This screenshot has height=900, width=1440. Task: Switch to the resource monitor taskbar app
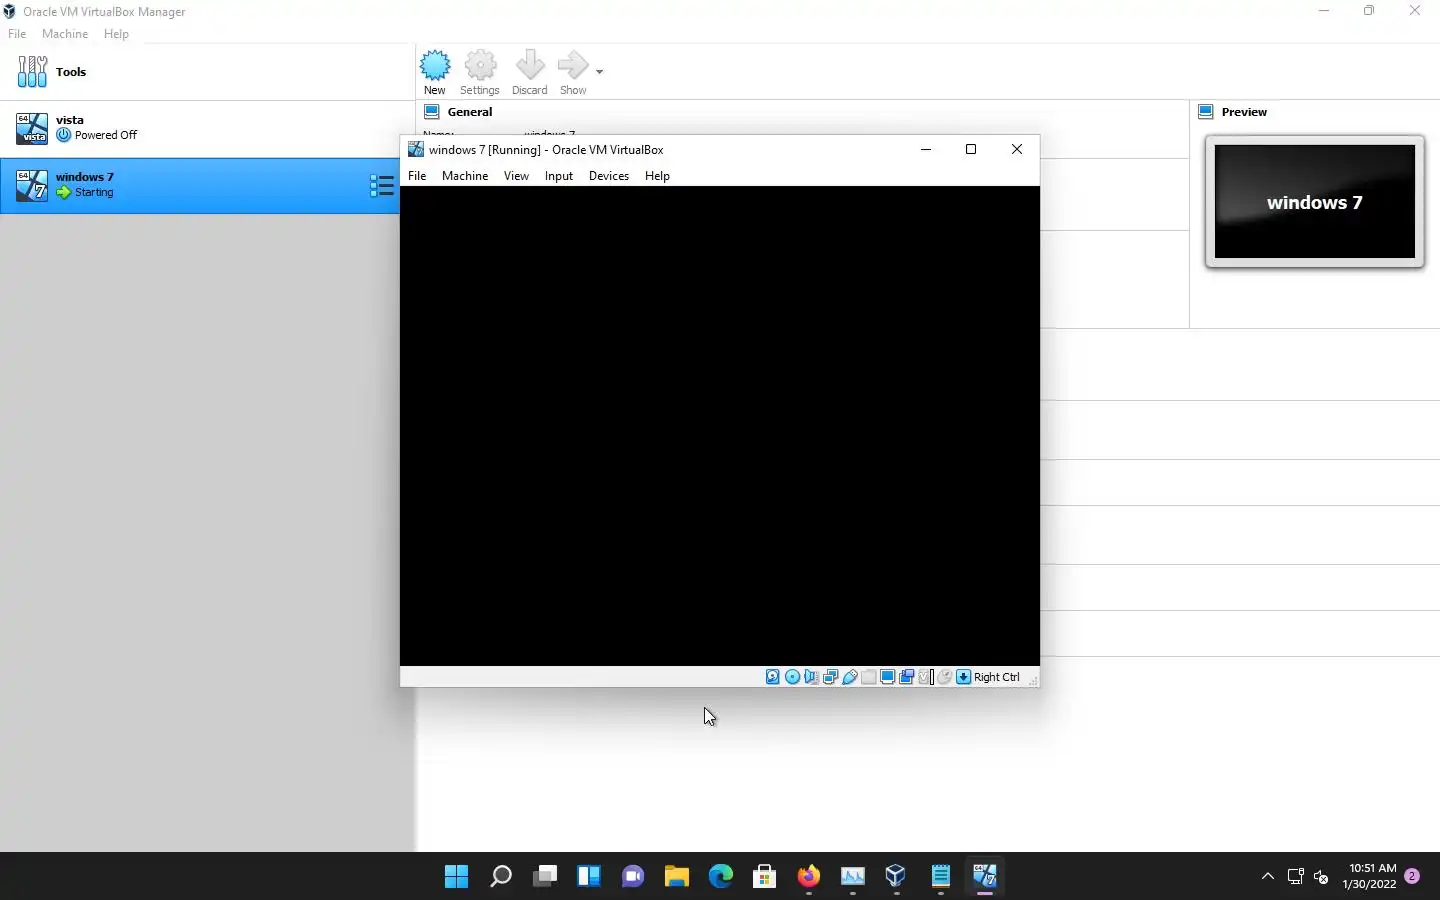point(852,877)
